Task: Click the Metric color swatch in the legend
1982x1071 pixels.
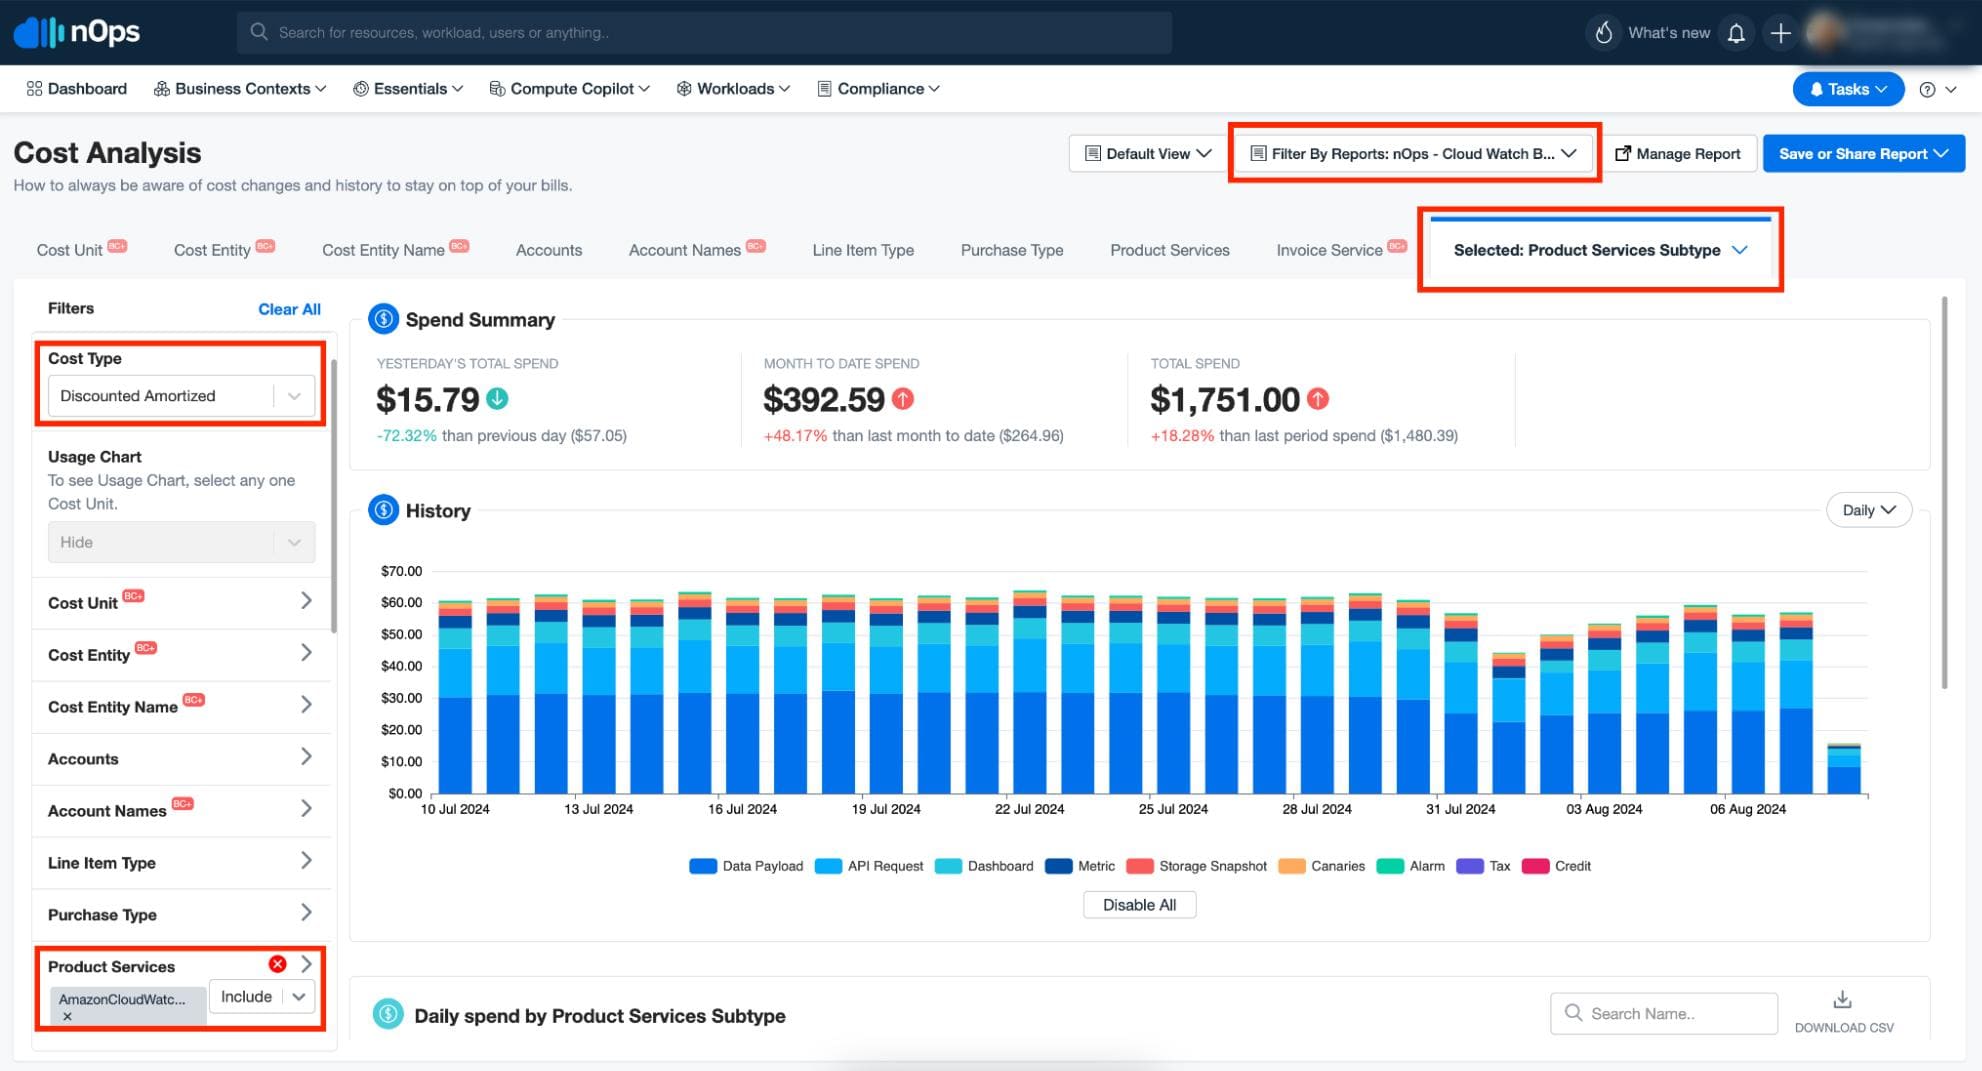Action: click(1057, 865)
